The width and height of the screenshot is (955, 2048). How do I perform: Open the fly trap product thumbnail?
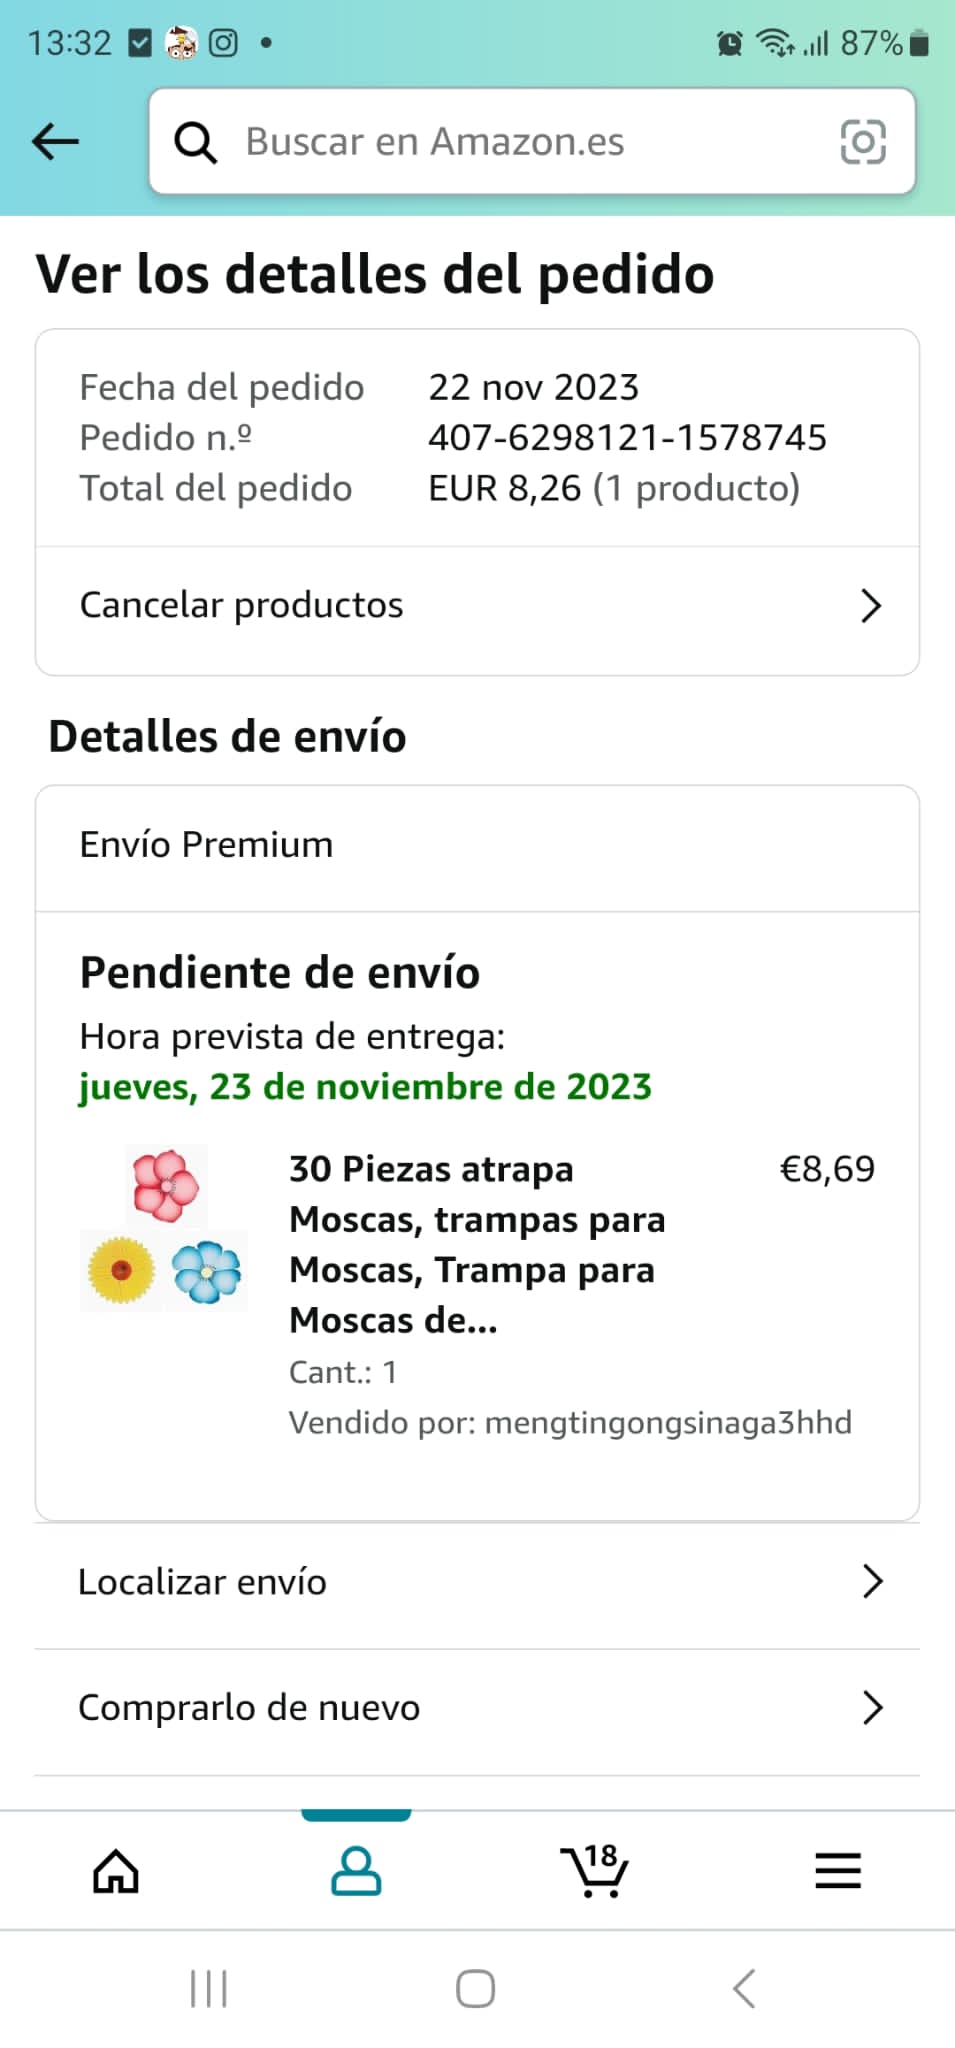pyautogui.click(x=165, y=1228)
